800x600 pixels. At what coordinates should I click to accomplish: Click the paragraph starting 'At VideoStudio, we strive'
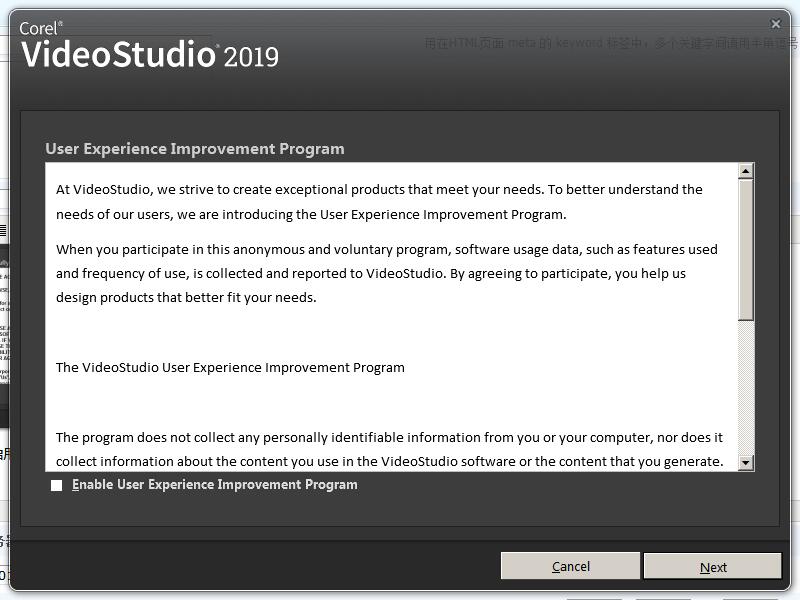tap(379, 202)
